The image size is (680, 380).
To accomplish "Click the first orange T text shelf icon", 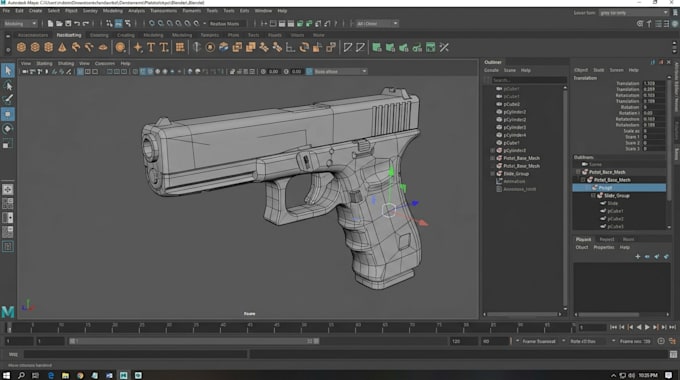I will [x=151, y=47].
